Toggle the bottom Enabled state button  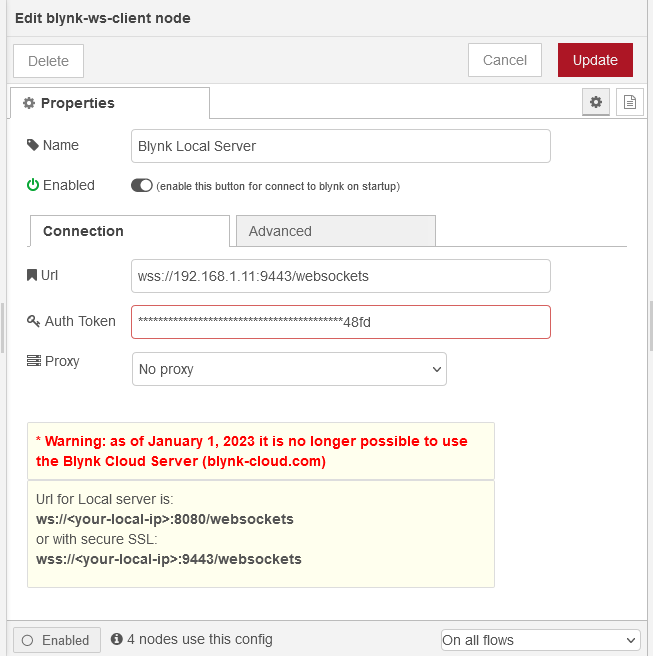tap(57, 640)
